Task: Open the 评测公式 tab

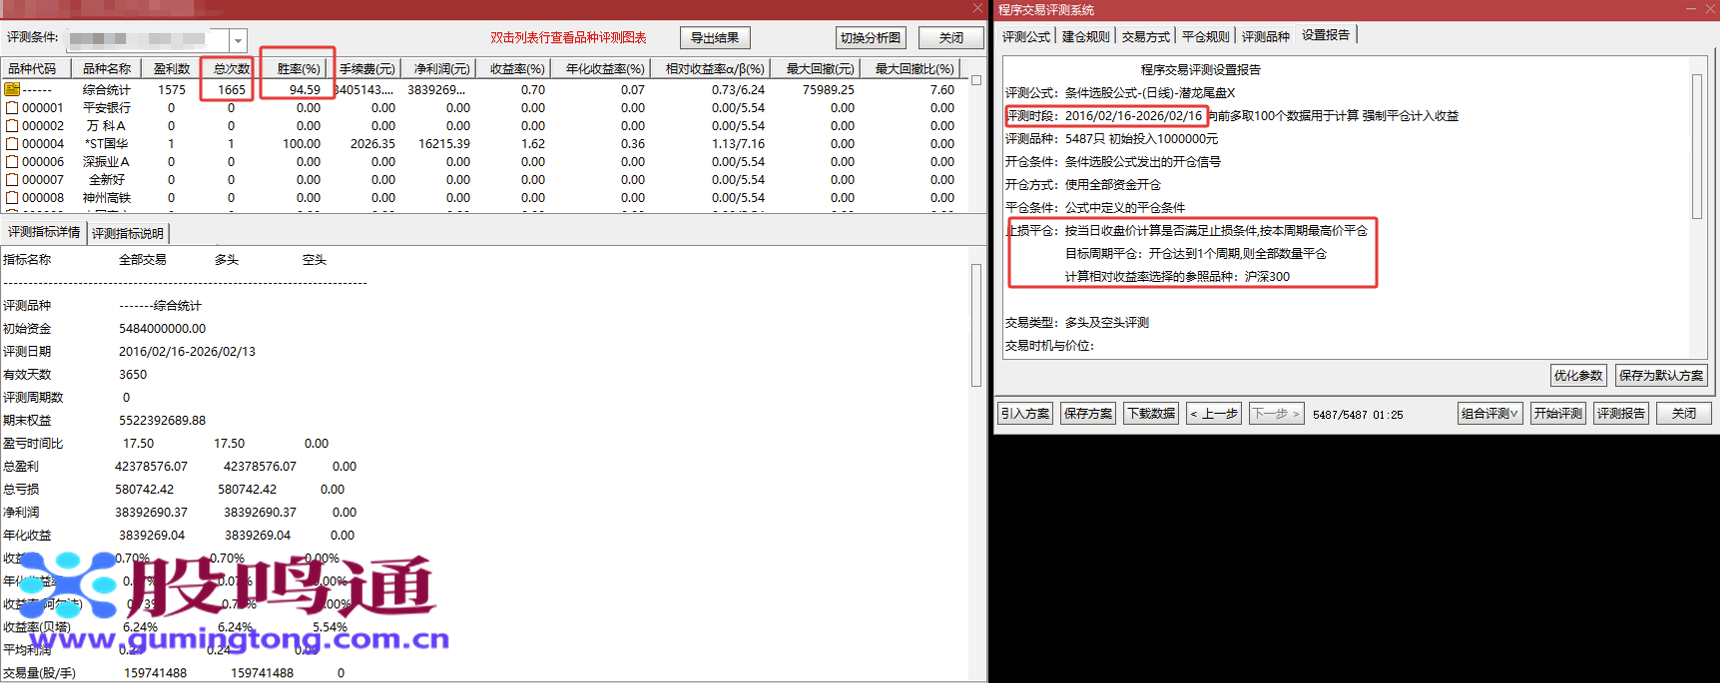Action: 1026,36
